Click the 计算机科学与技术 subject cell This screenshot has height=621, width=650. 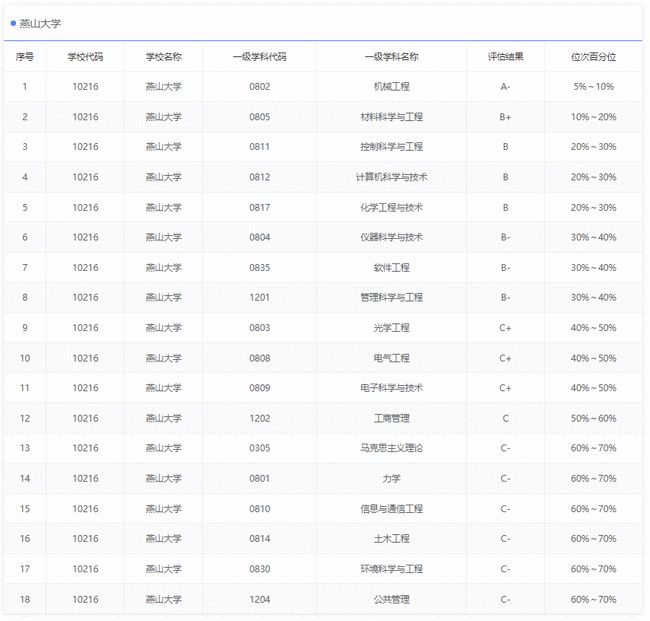tap(392, 177)
